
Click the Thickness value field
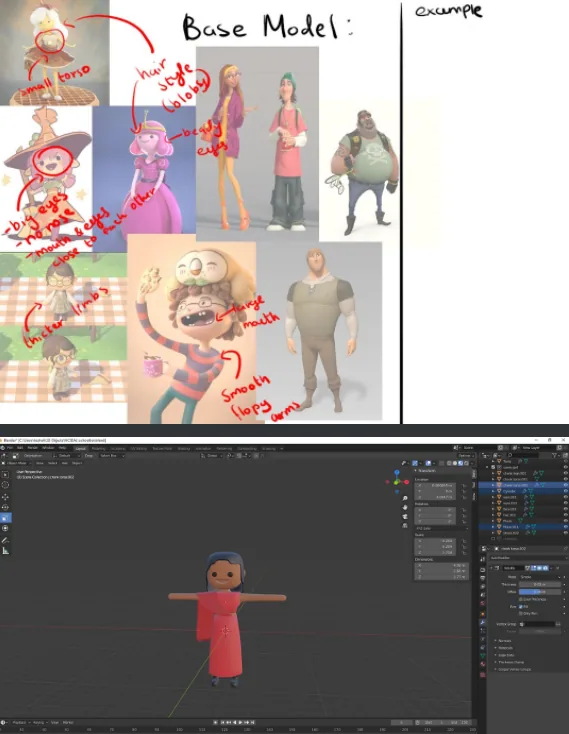(540, 585)
